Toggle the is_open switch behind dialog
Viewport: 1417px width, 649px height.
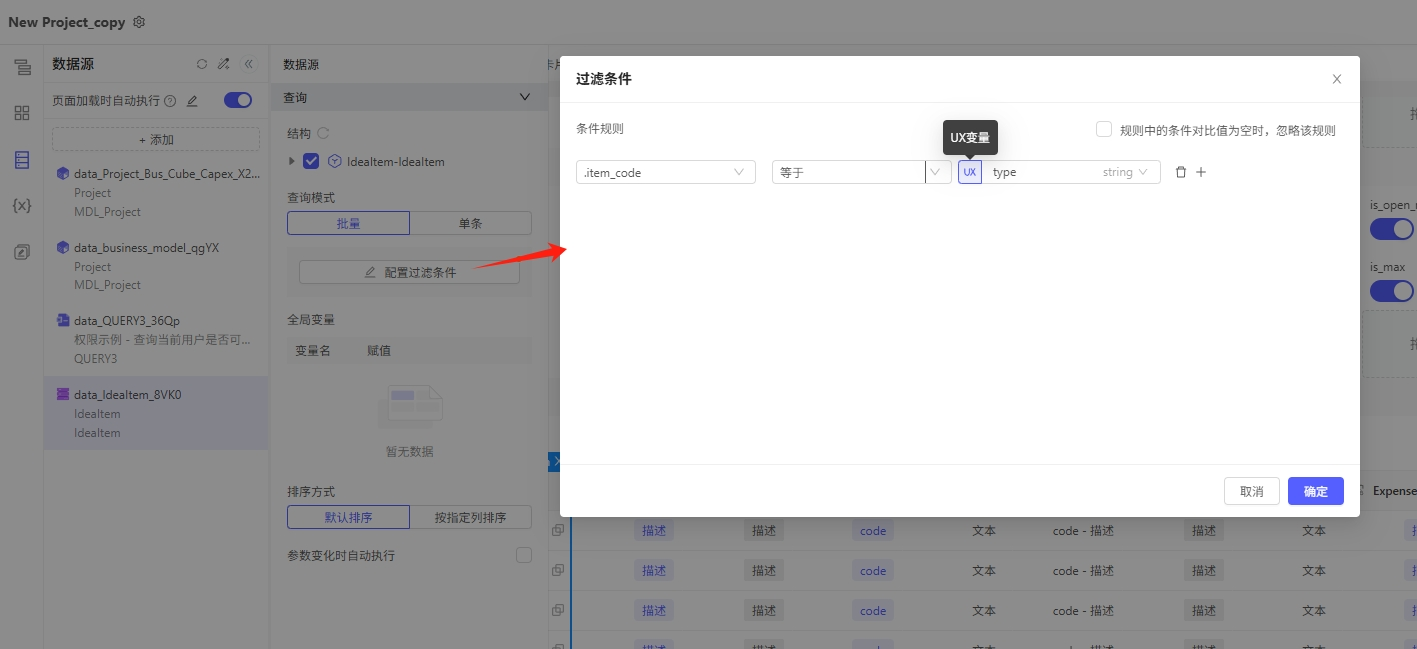[x=1392, y=229]
